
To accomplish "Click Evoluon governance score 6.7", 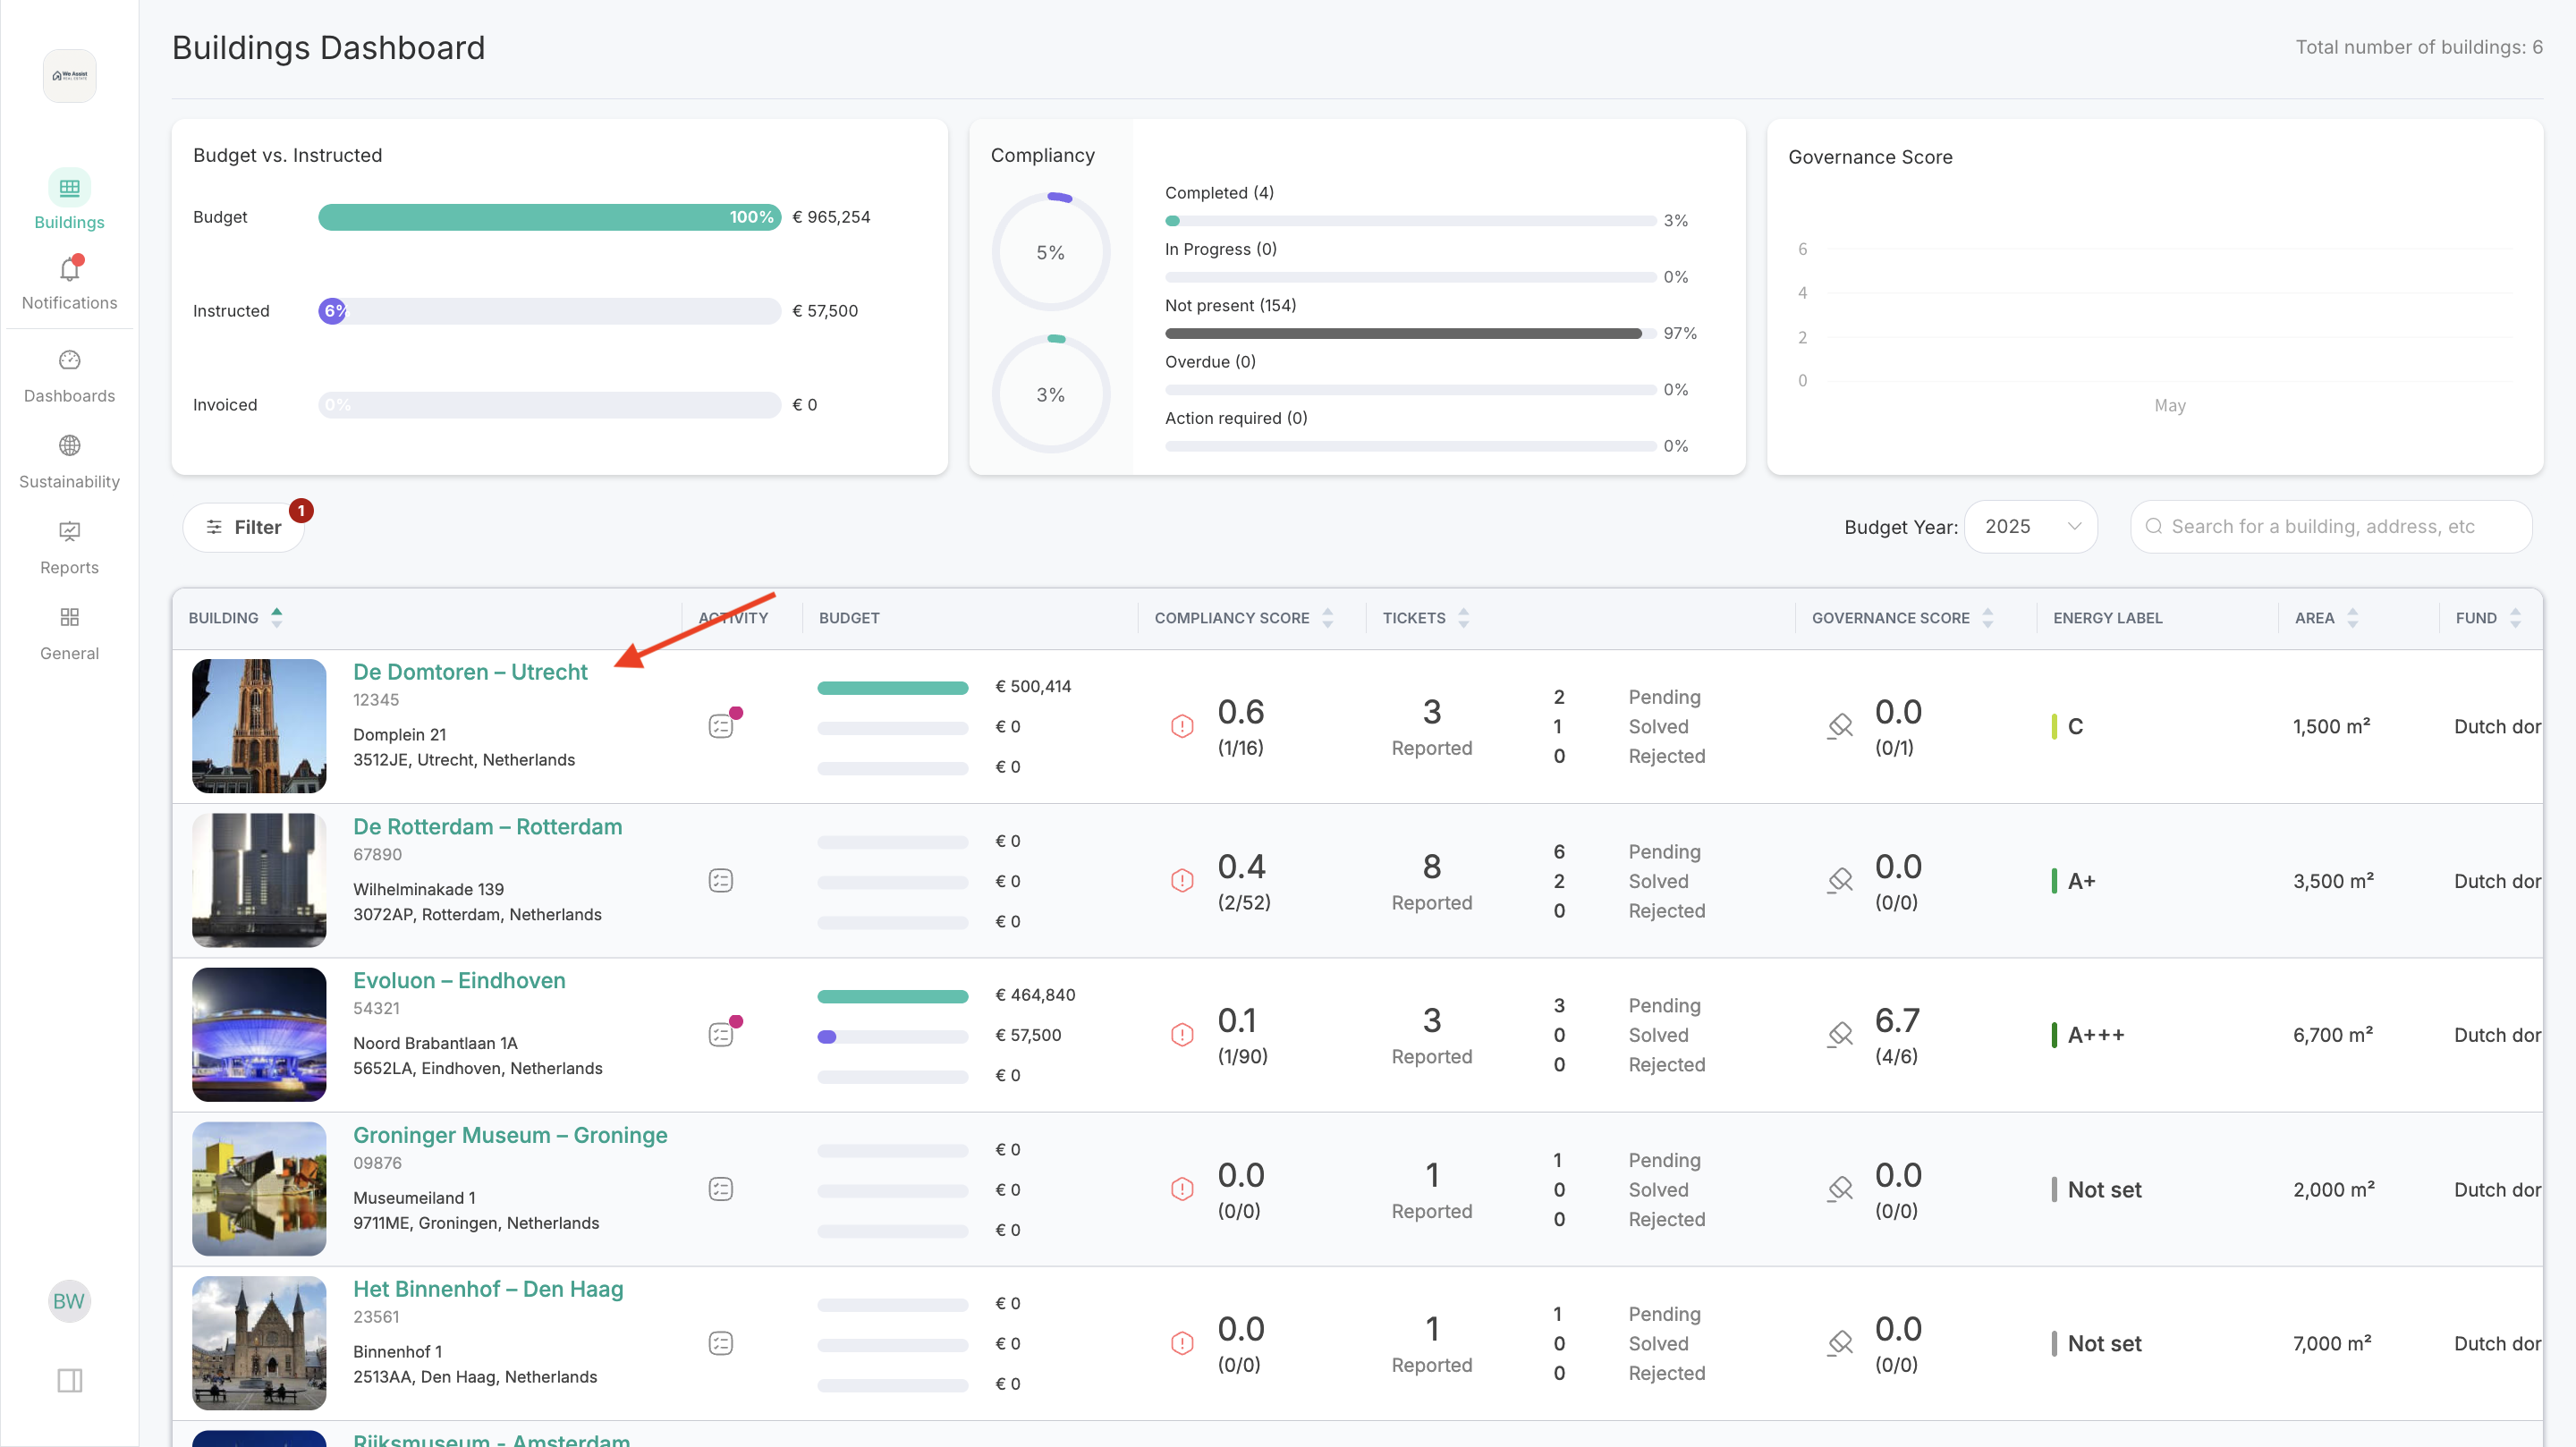I will 1897,1020.
